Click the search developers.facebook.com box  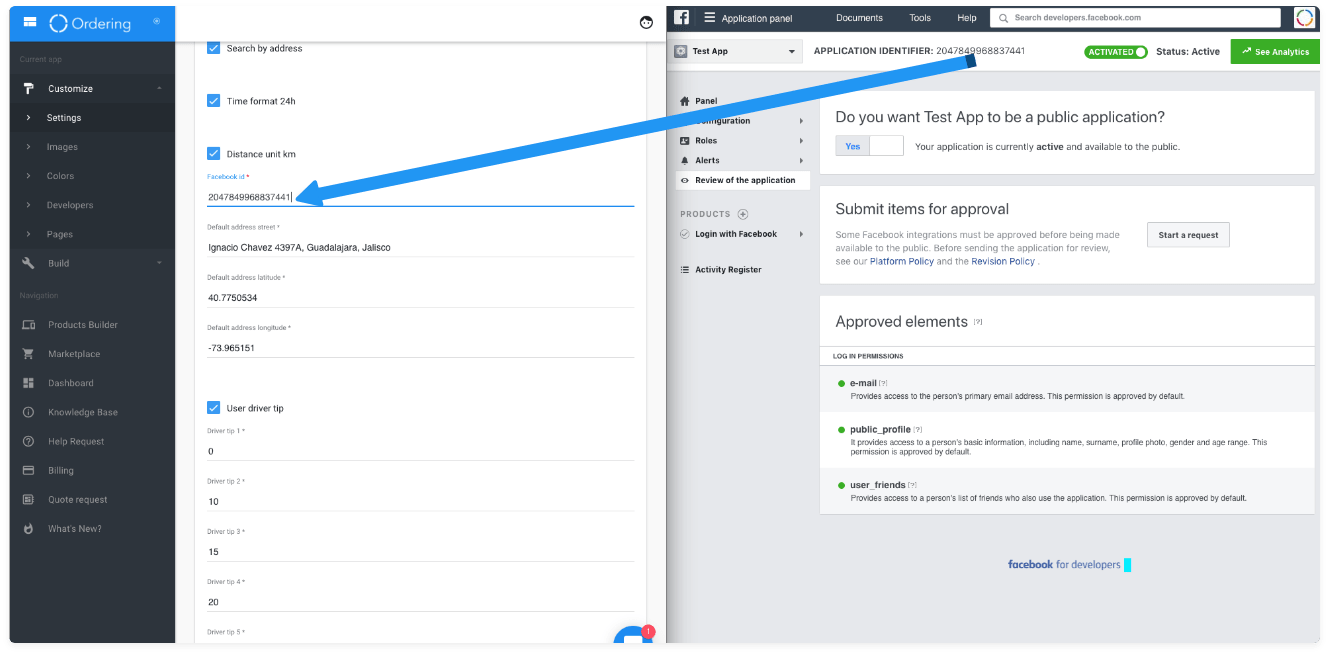[x=1135, y=18]
